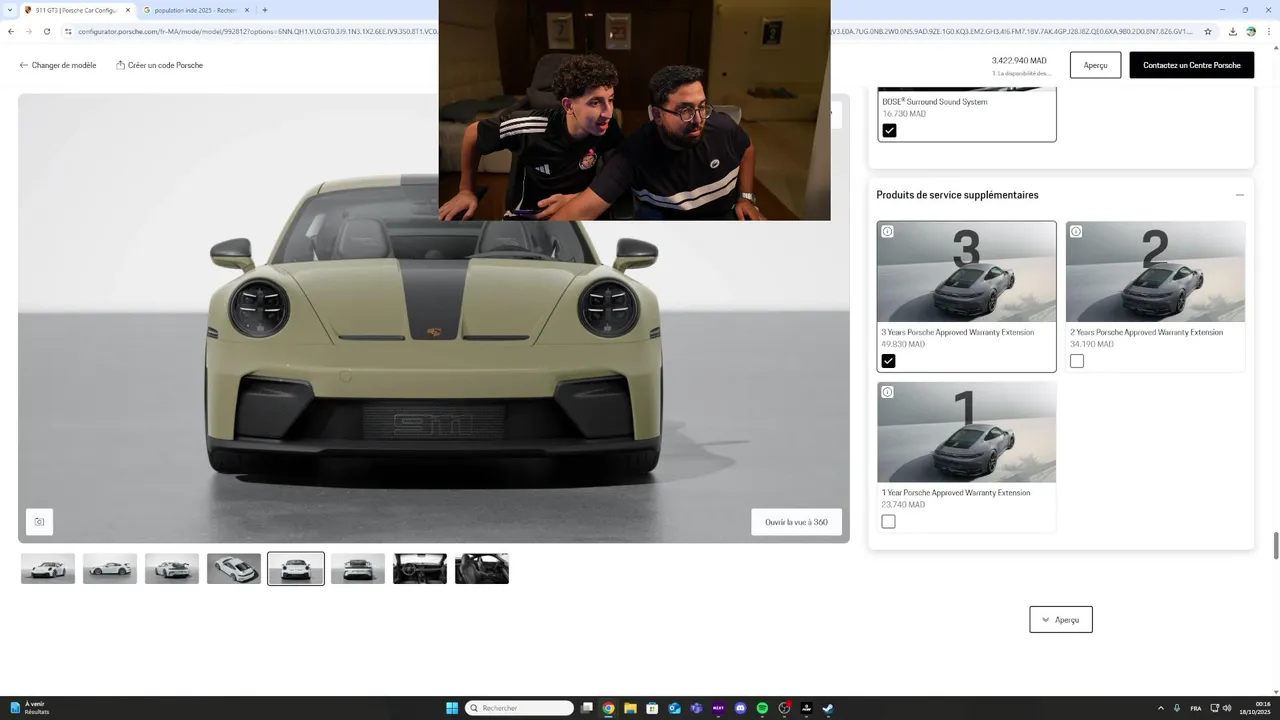
Task: Open File Explorer from the taskbar
Action: (630, 708)
